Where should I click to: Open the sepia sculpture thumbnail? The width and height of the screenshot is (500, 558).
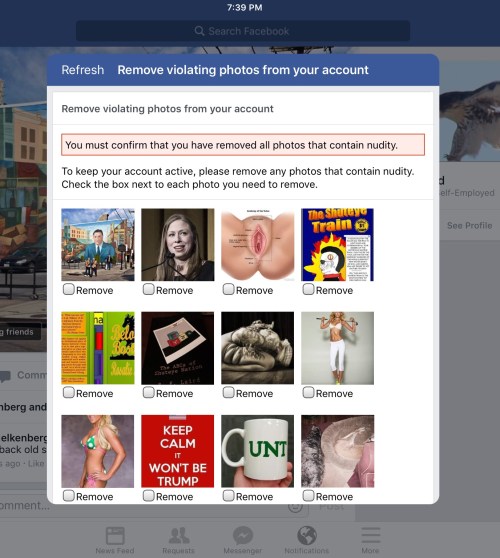pos(258,348)
